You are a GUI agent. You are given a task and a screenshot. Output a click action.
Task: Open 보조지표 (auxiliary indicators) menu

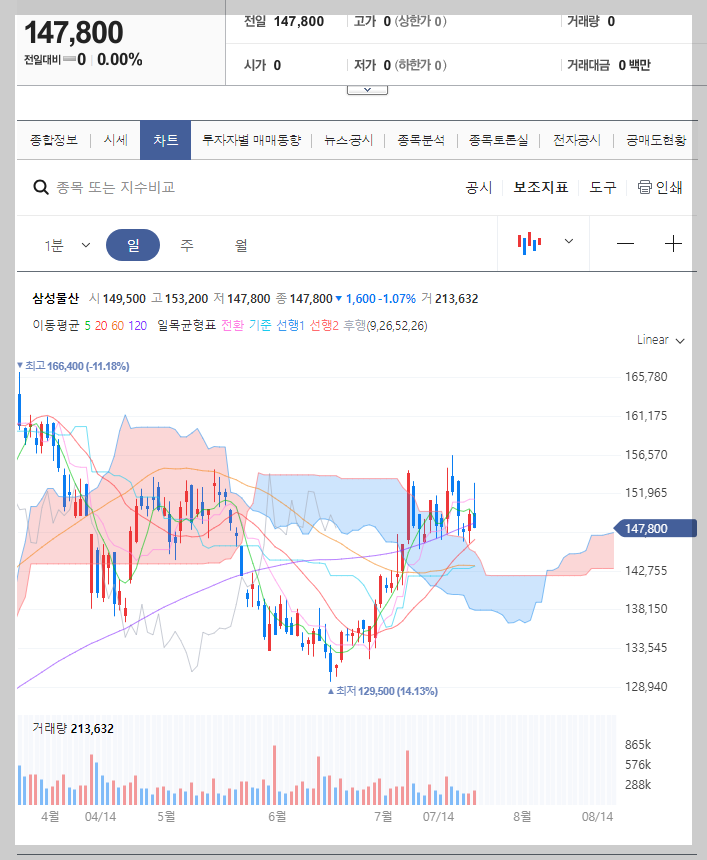pyautogui.click(x=539, y=188)
